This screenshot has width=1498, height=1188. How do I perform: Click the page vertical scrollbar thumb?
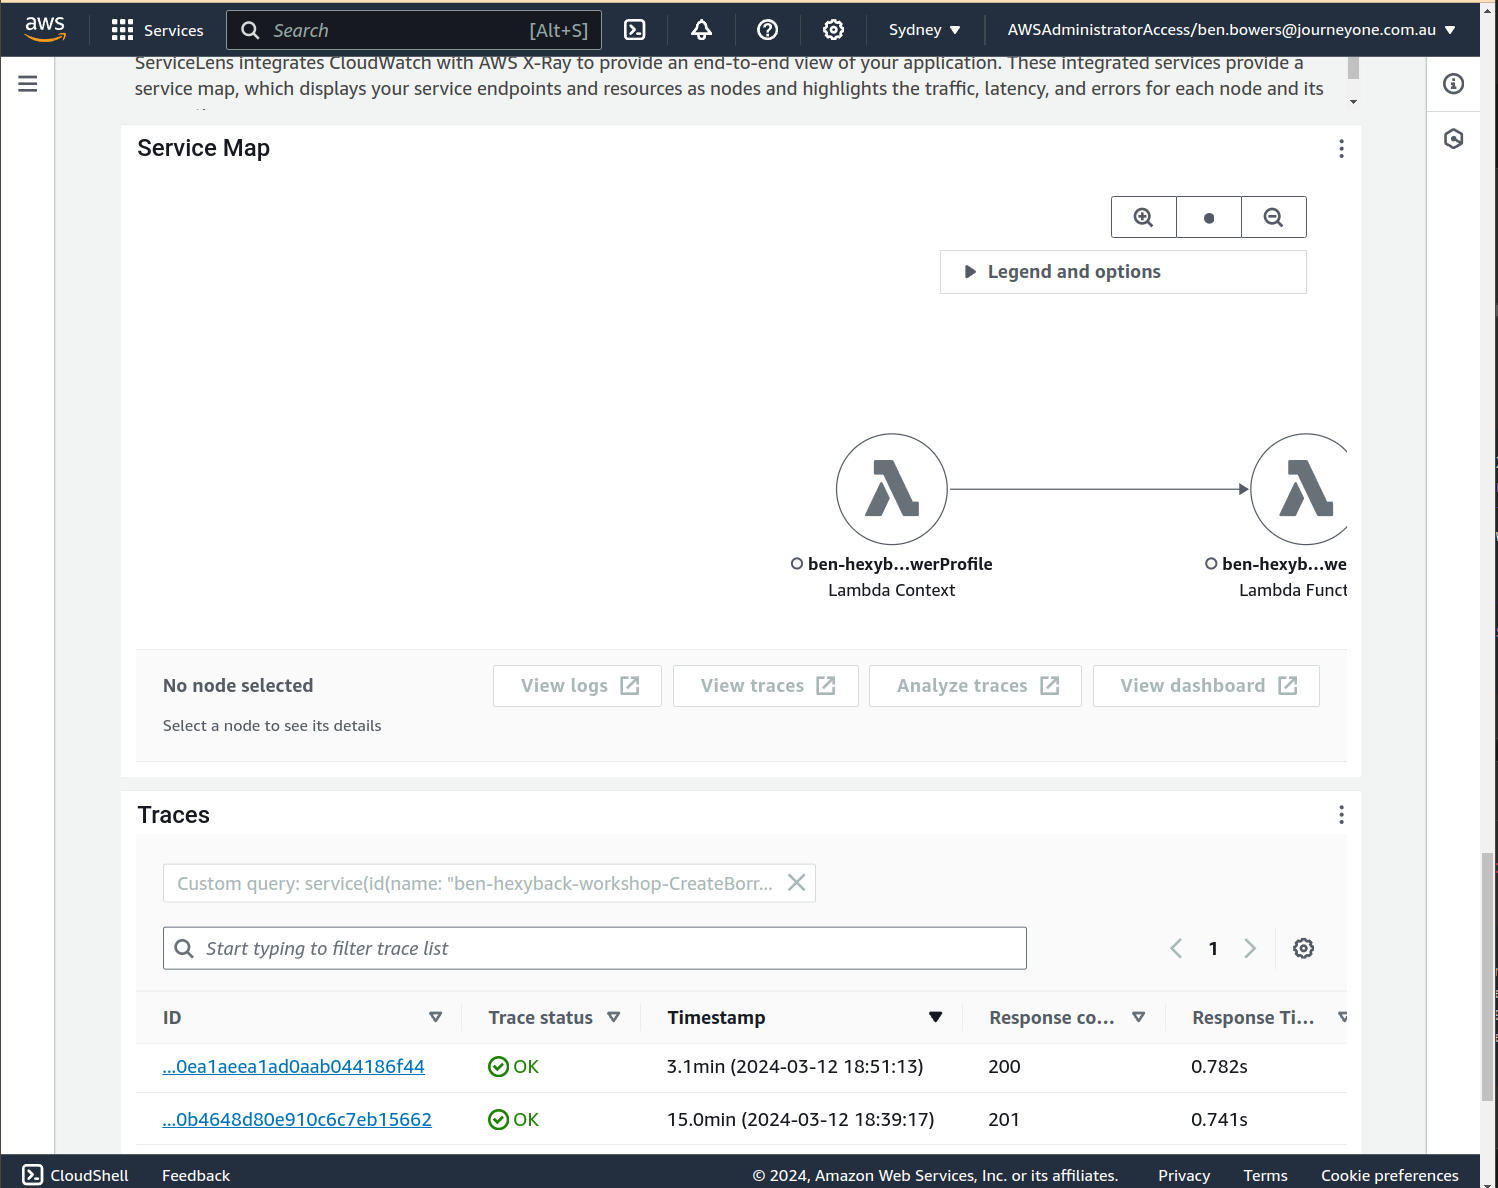[x=1488, y=977]
